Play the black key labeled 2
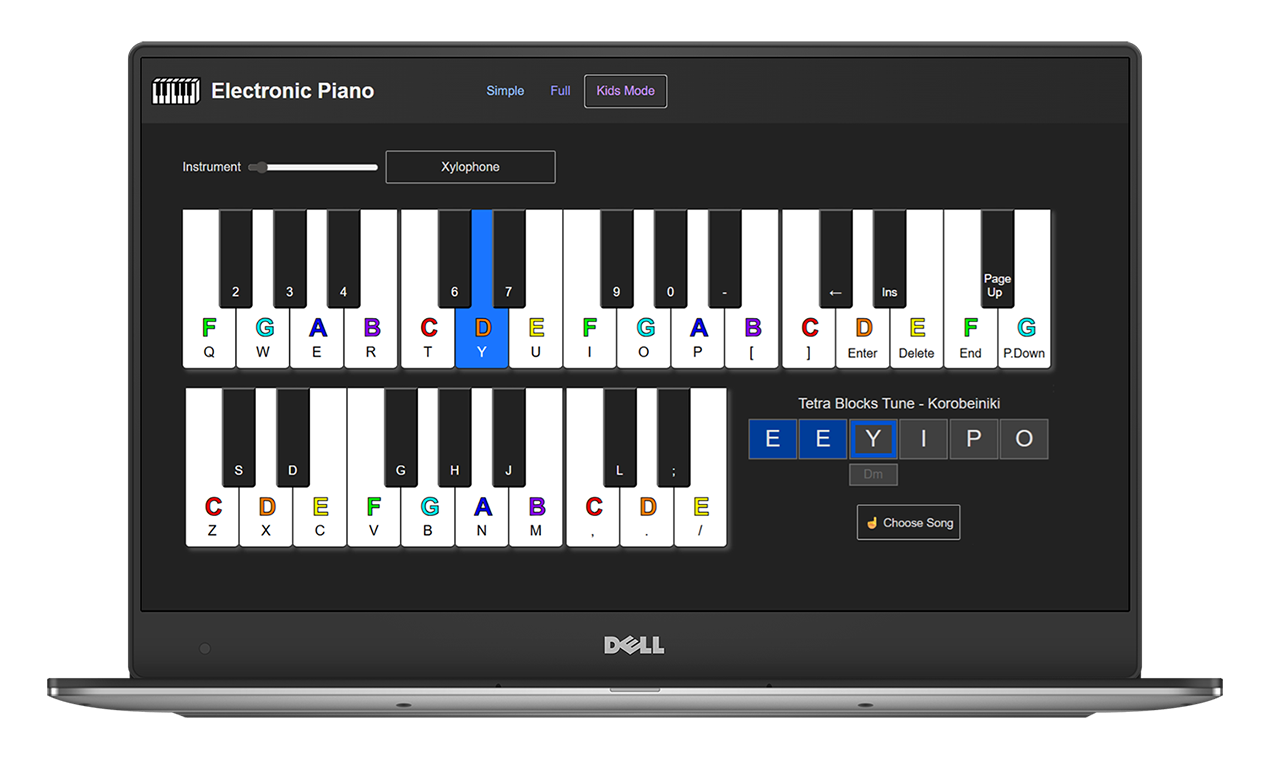 [236, 258]
